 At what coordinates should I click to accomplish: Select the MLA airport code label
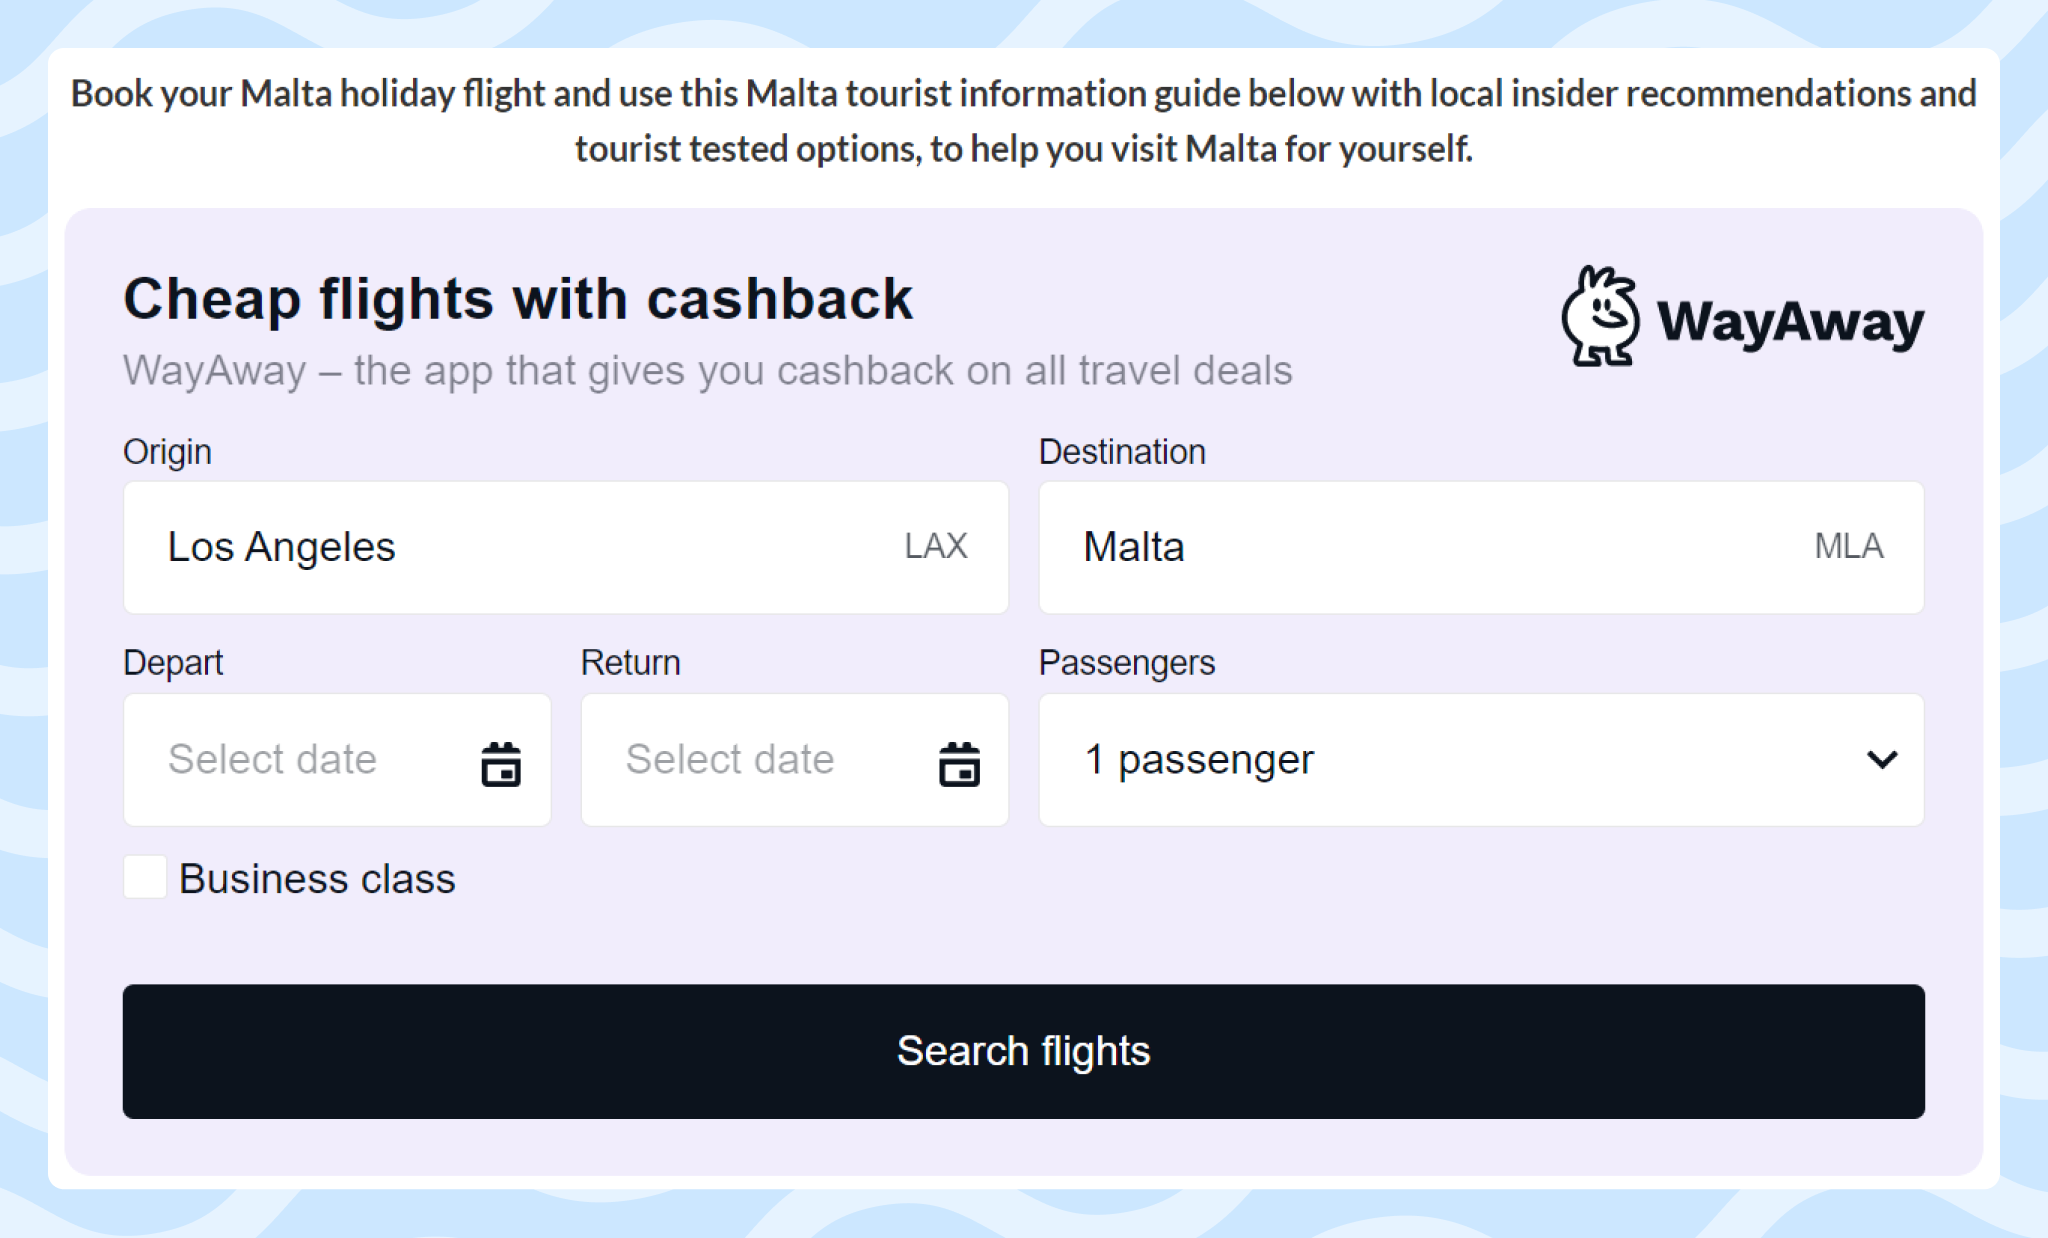[1850, 546]
